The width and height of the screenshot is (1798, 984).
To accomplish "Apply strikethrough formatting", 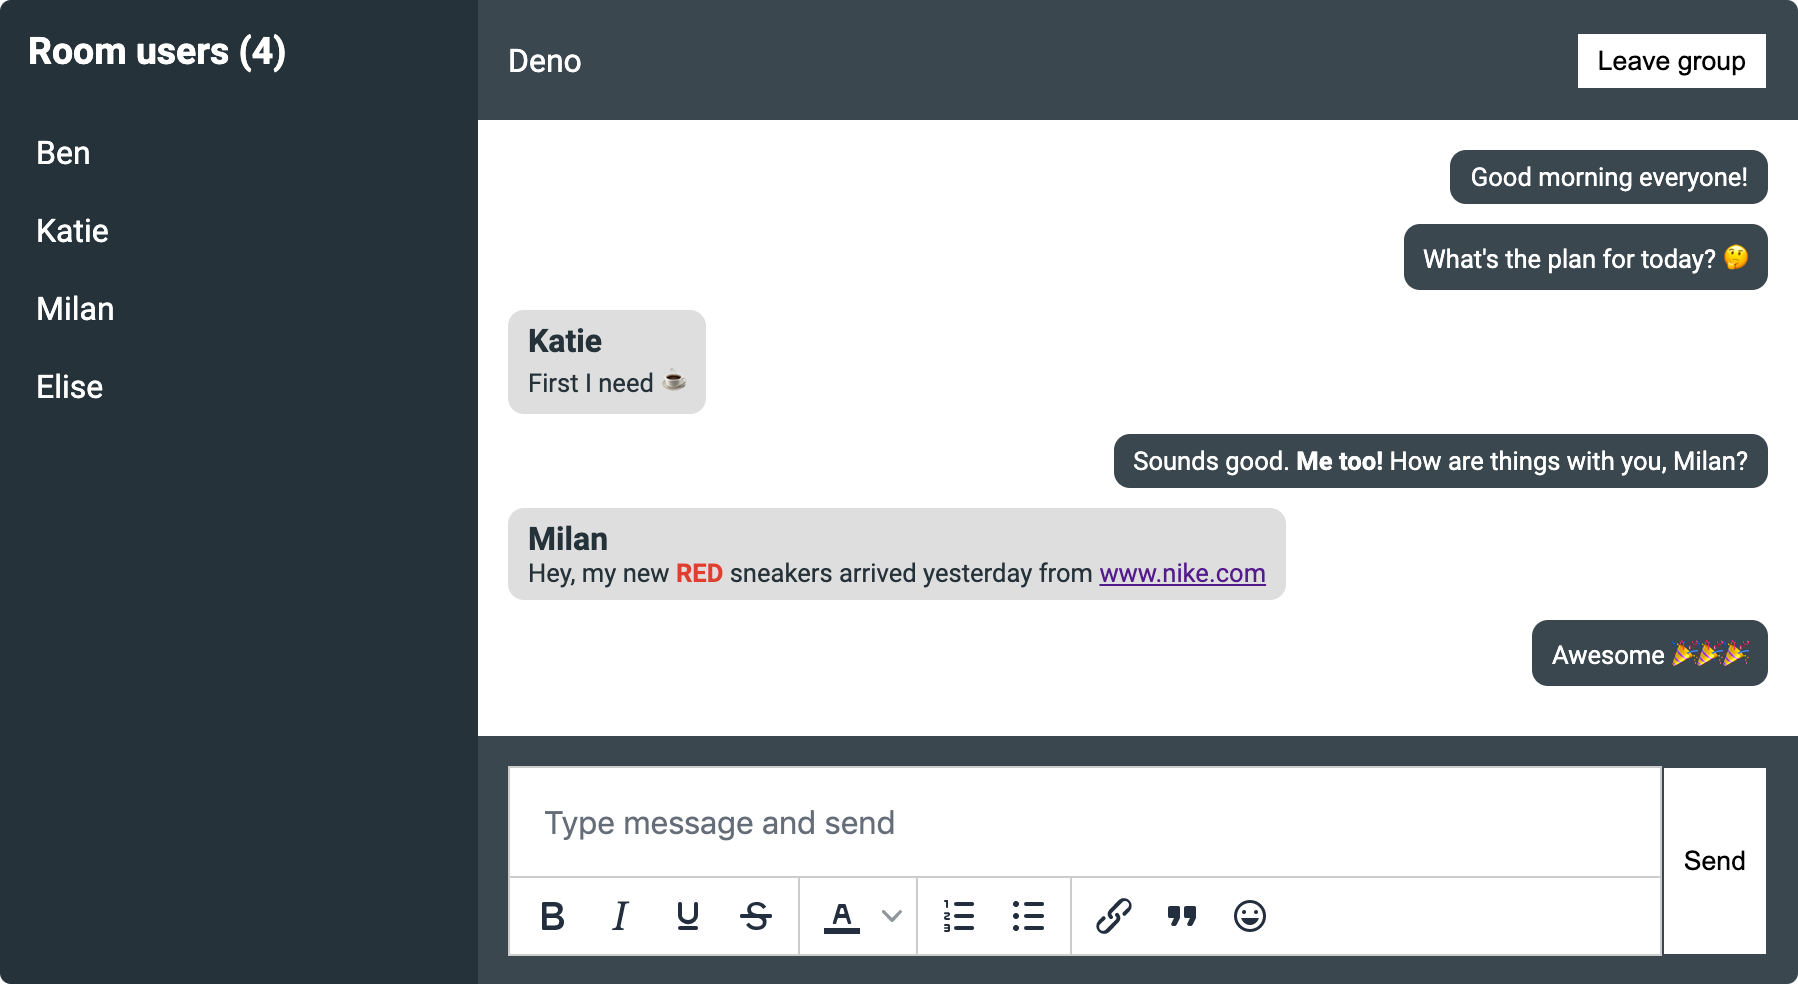I will [756, 915].
